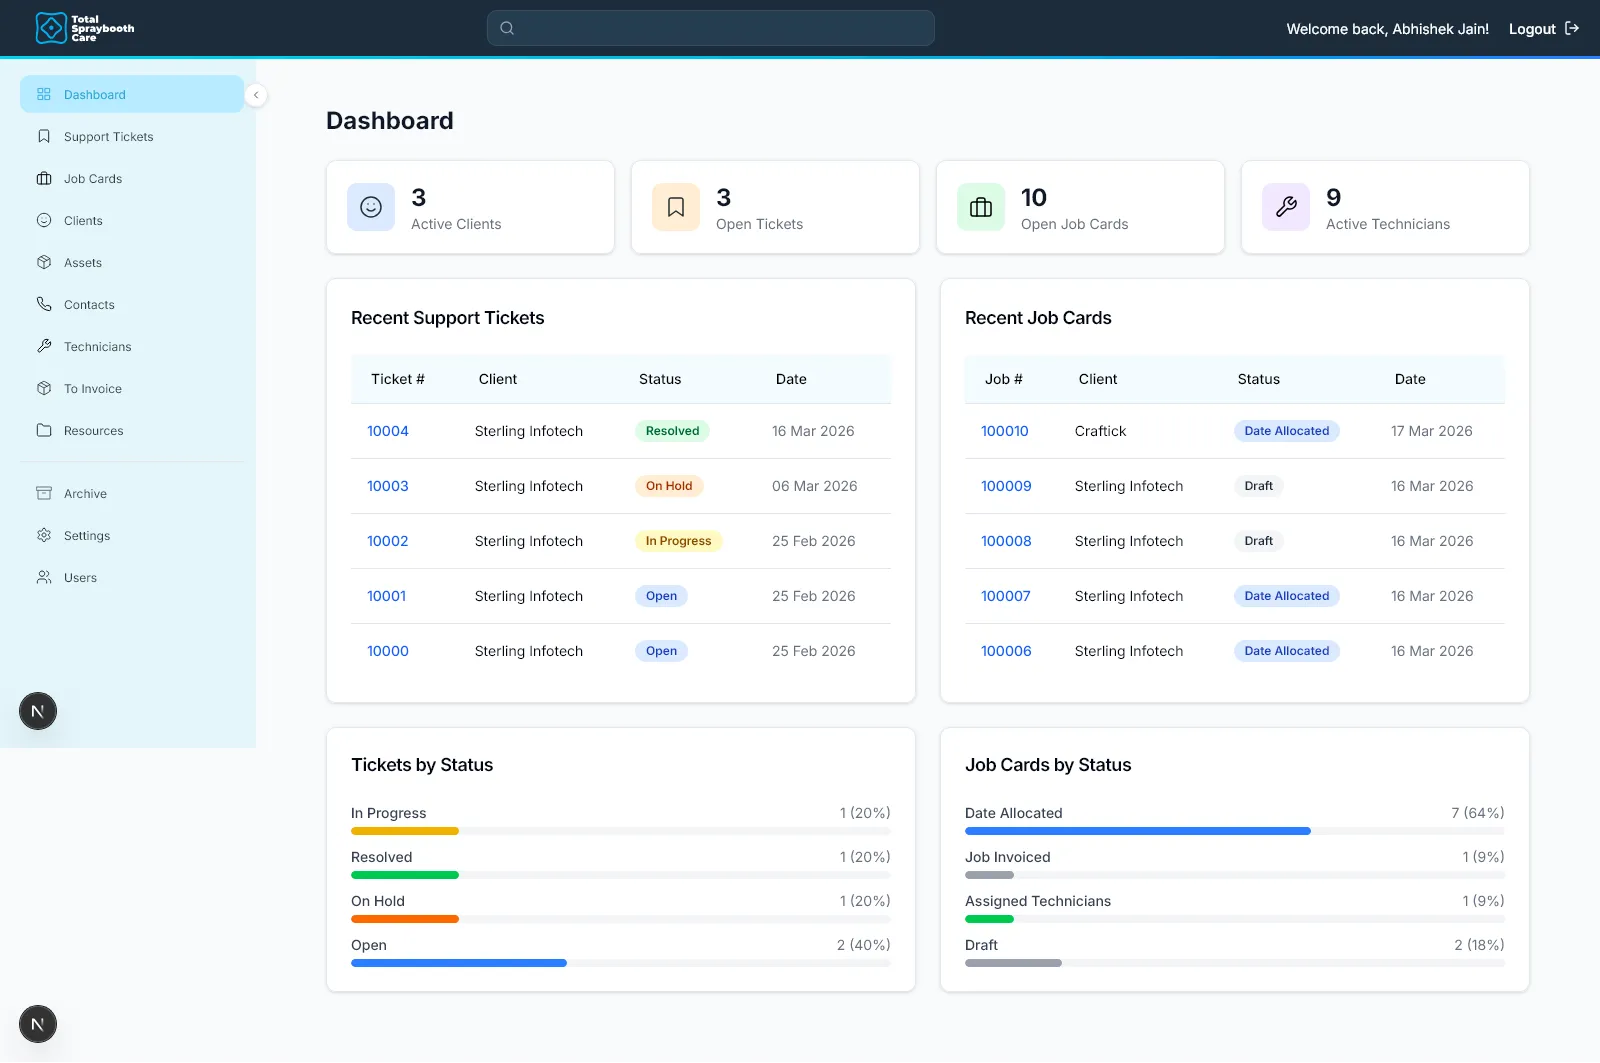This screenshot has height=1063, width=1600.
Task: Navigate to Technicians in sidebar
Action: pos(97,347)
